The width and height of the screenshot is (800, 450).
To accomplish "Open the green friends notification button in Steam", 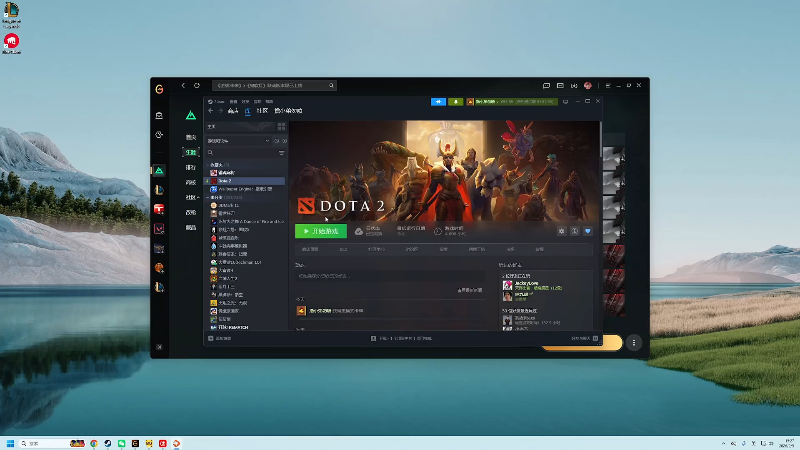I will (x=456, y=102).
